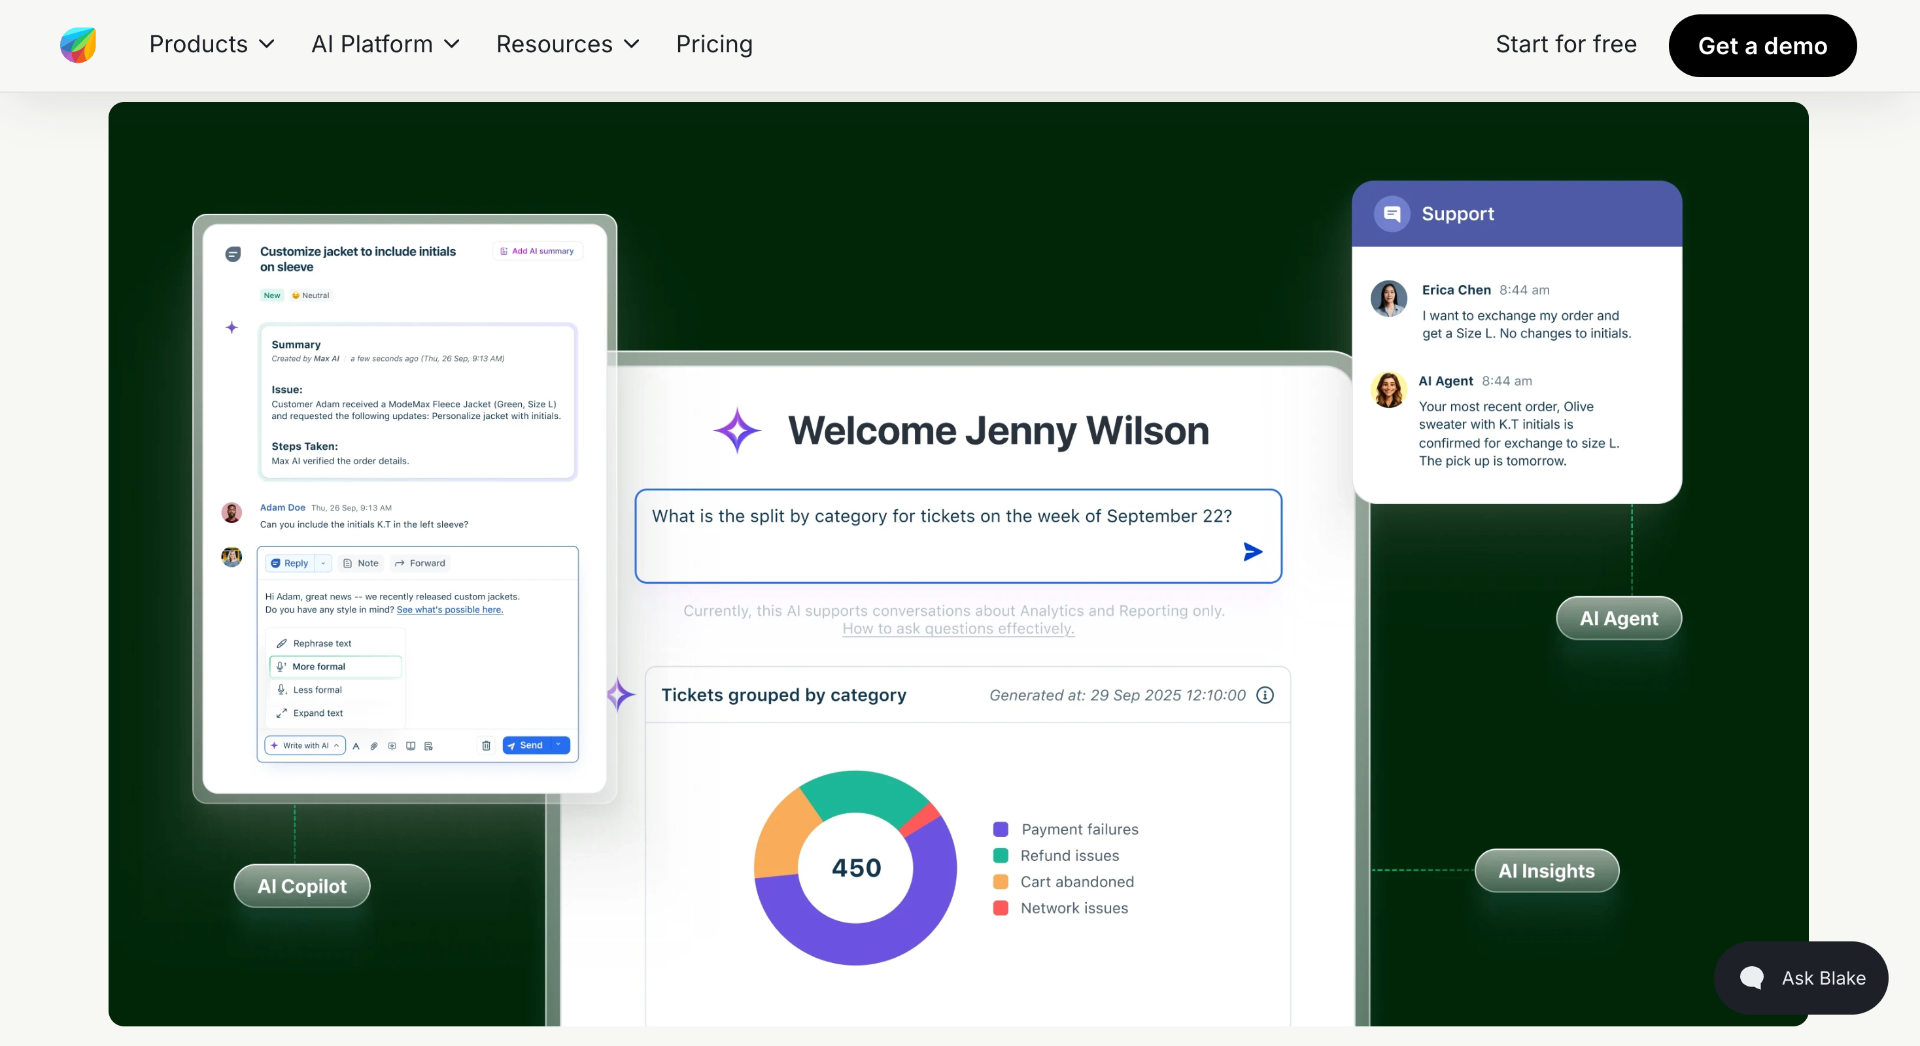This screenshot has height=1046, width=1920.
Task: Click the Support chat bubble icon
Action: click(1391, 214)
